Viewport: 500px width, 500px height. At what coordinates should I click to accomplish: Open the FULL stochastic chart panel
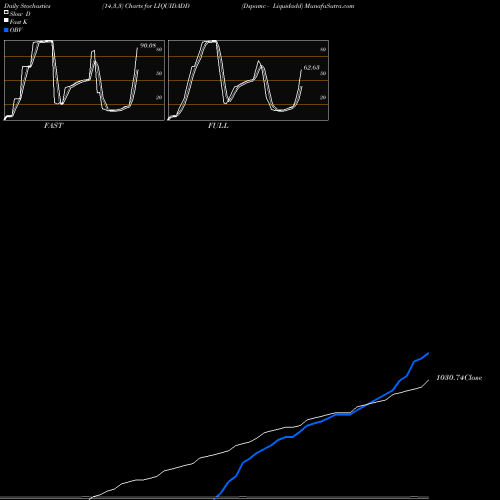[248, 80]
